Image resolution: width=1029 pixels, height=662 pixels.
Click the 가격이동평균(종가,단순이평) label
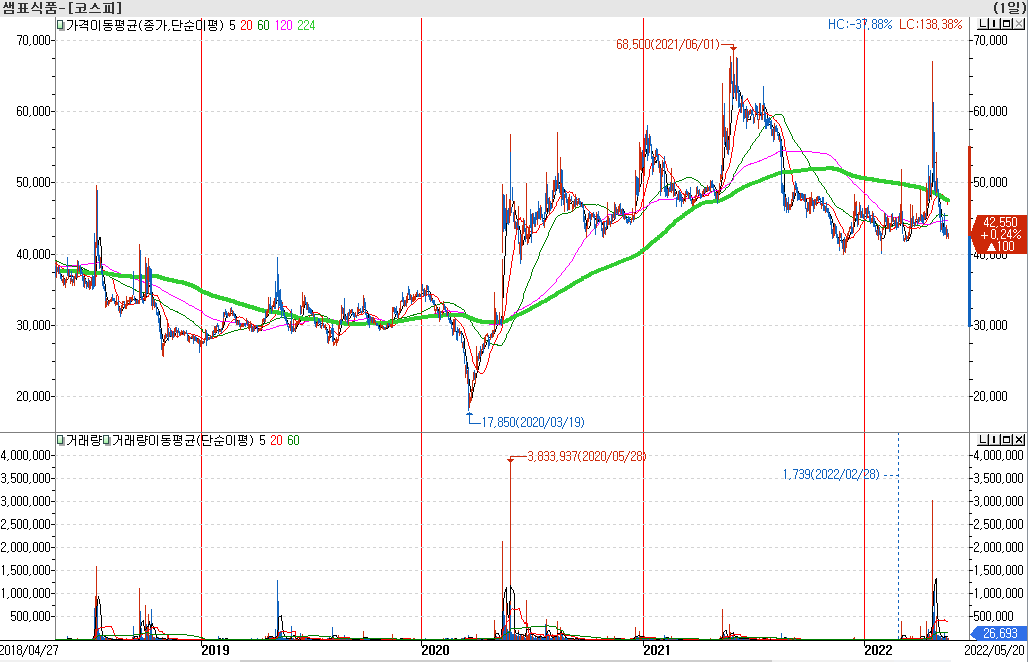tap(144, 26)
